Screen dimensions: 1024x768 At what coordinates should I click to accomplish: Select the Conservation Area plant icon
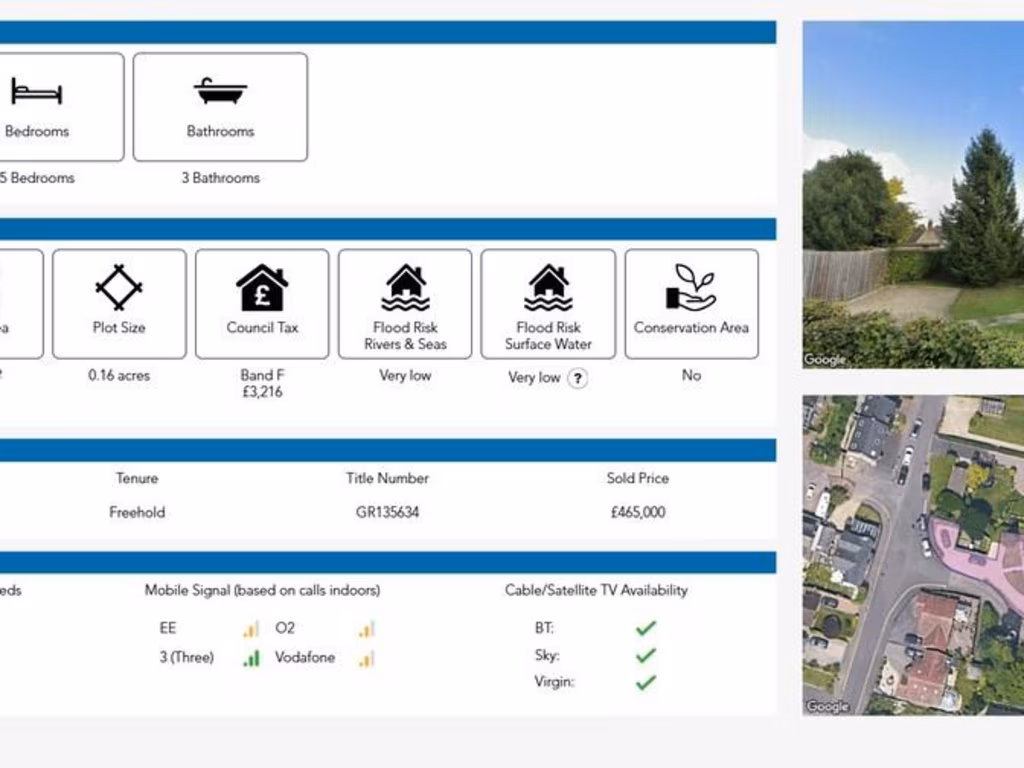click(x=691, y=288)
